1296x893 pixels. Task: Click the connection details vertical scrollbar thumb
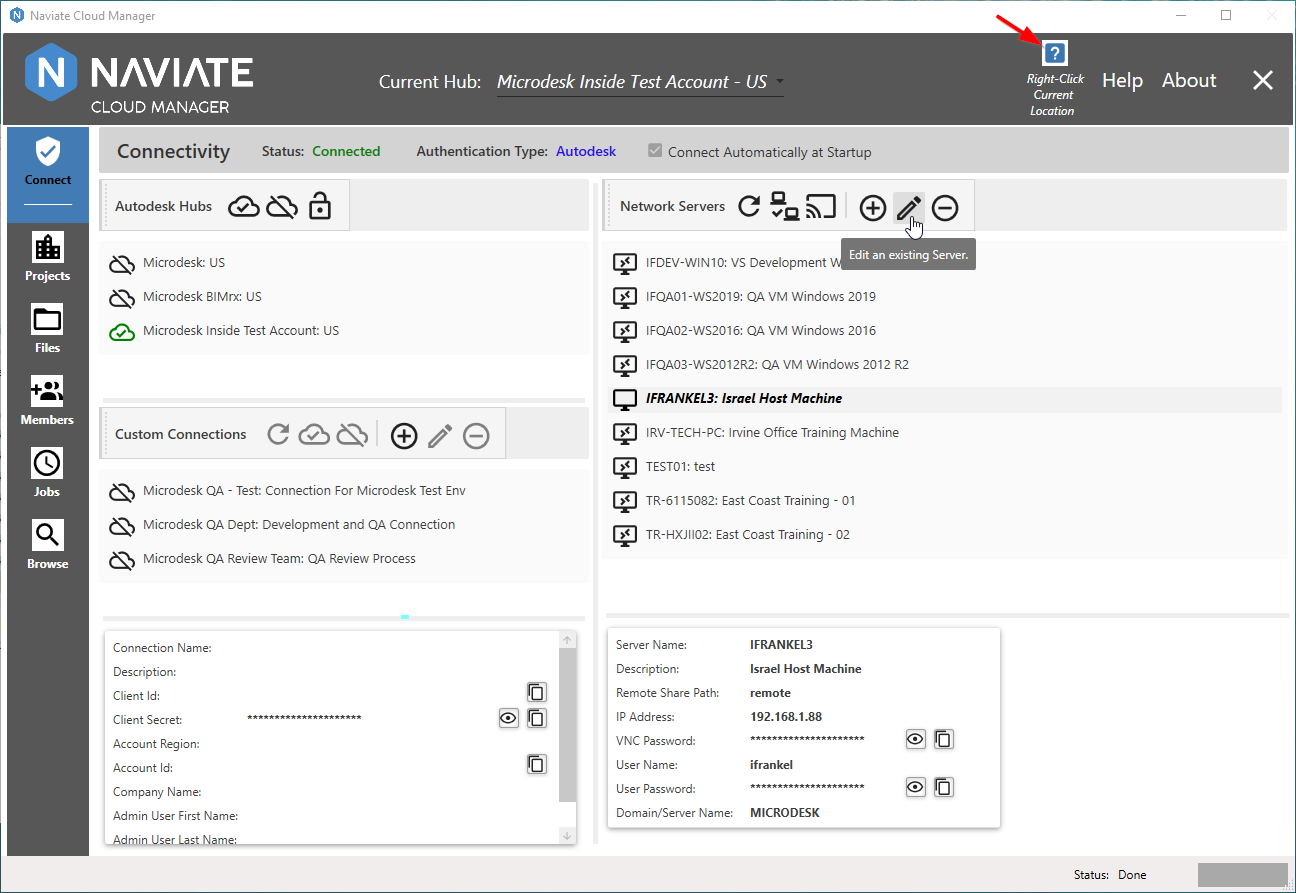pos(567,725)
